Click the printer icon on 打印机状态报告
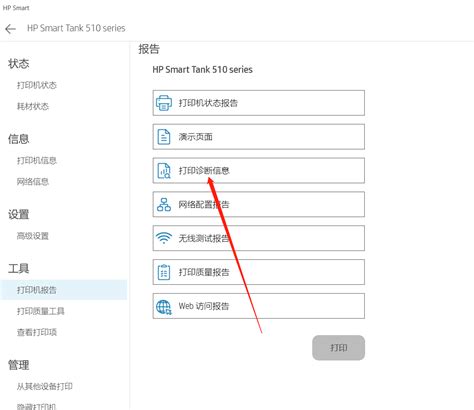 [x=164, y=103]
